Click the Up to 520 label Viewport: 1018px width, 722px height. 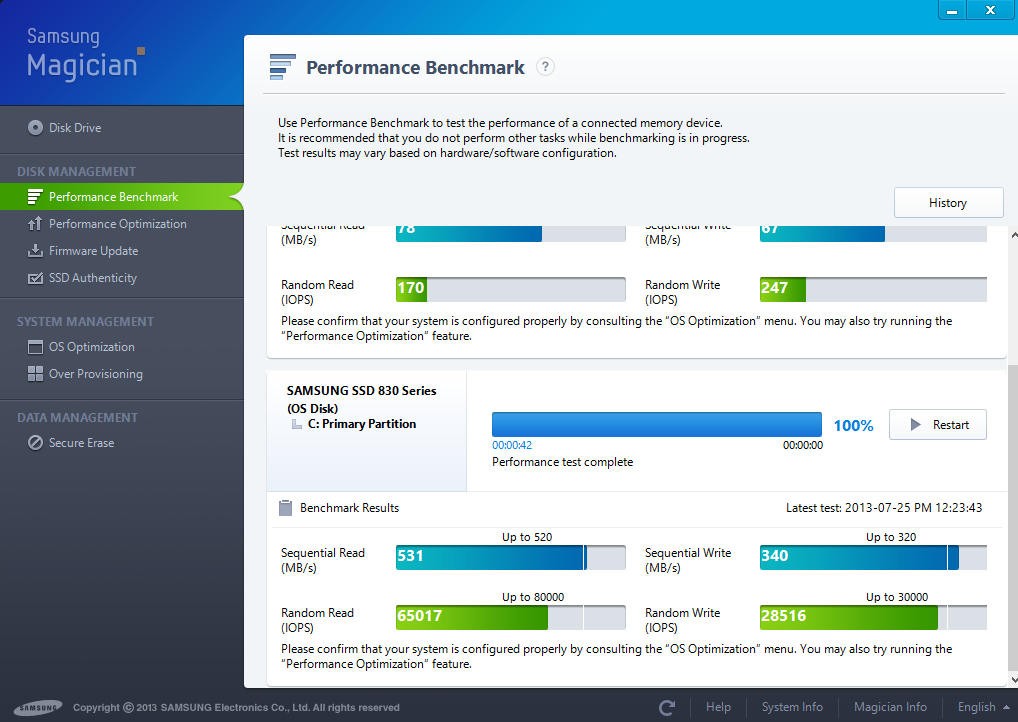(527, 537)
